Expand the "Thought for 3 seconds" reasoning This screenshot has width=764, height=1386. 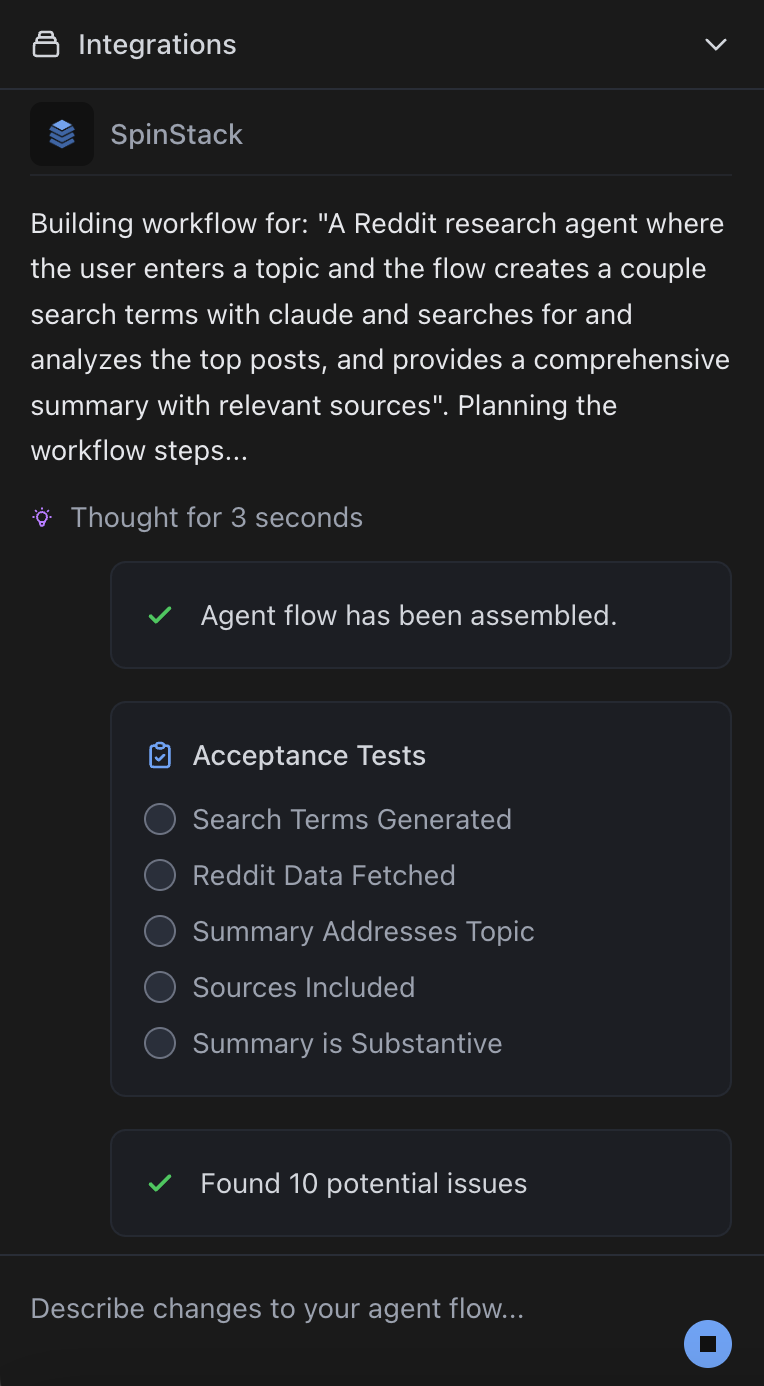[216, 517]
